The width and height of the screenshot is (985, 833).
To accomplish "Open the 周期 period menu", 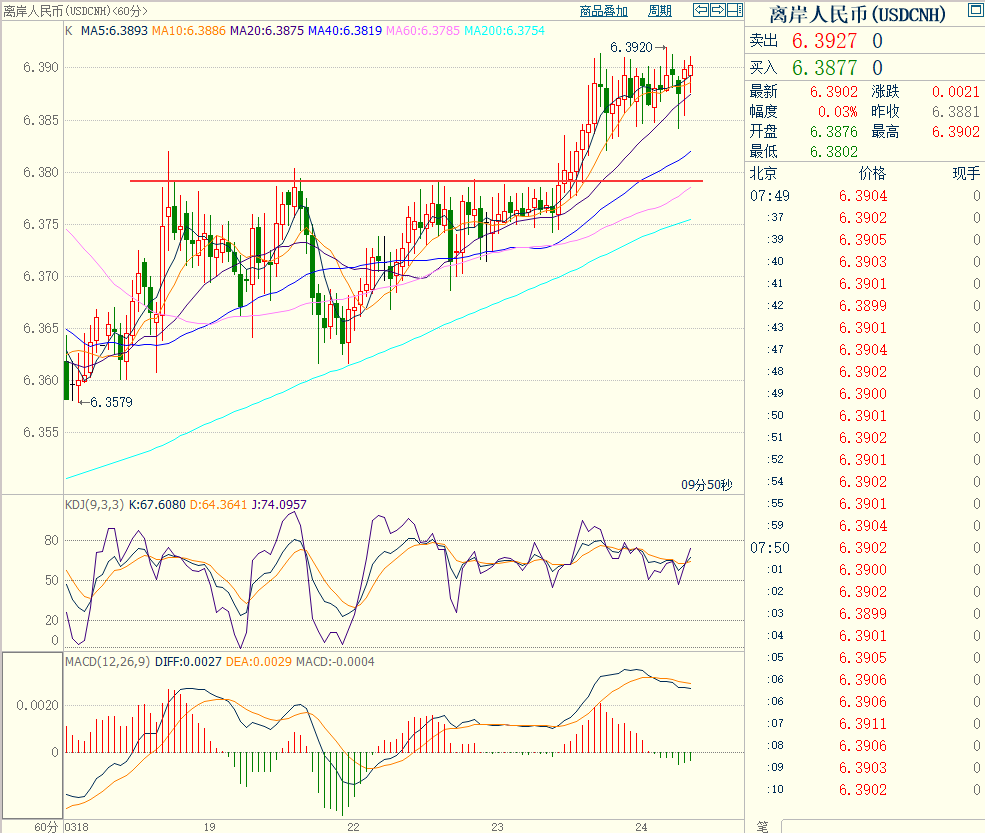I will click(x=659, y=11).
